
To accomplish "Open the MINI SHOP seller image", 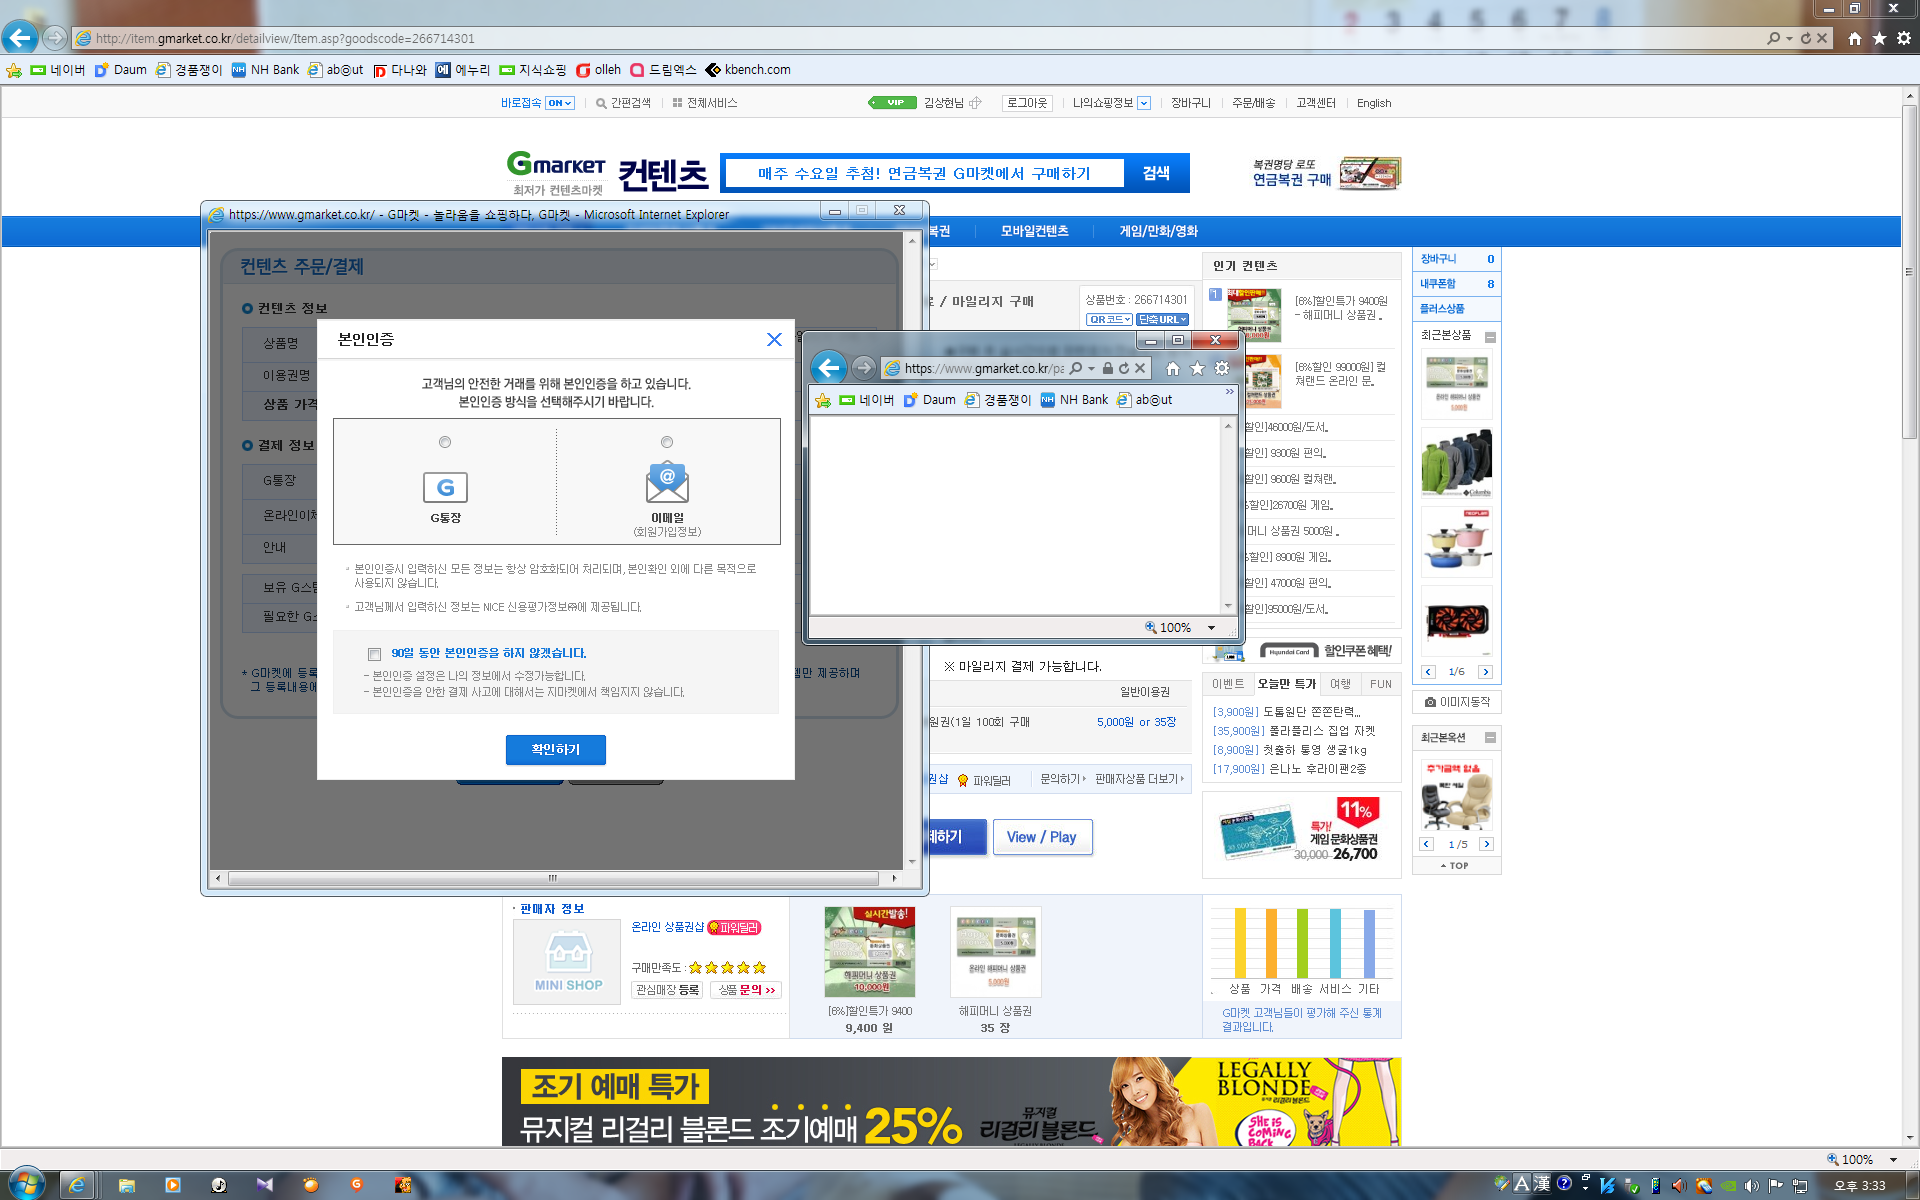I will [567, 962].
